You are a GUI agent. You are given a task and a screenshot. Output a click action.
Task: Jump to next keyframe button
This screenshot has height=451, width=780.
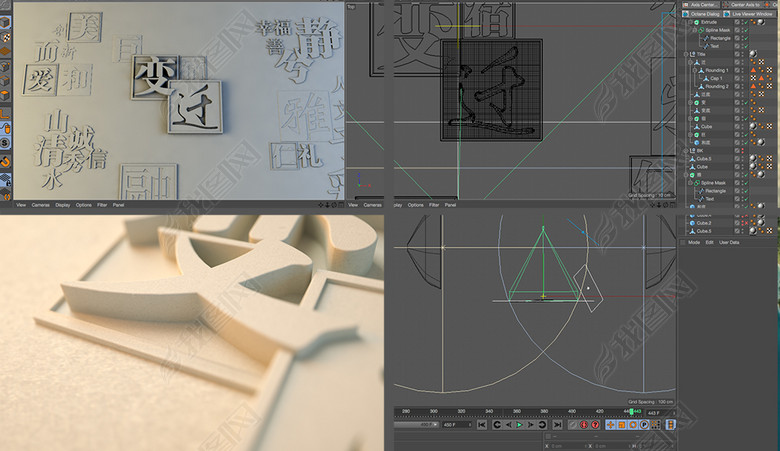click(542, 425)
